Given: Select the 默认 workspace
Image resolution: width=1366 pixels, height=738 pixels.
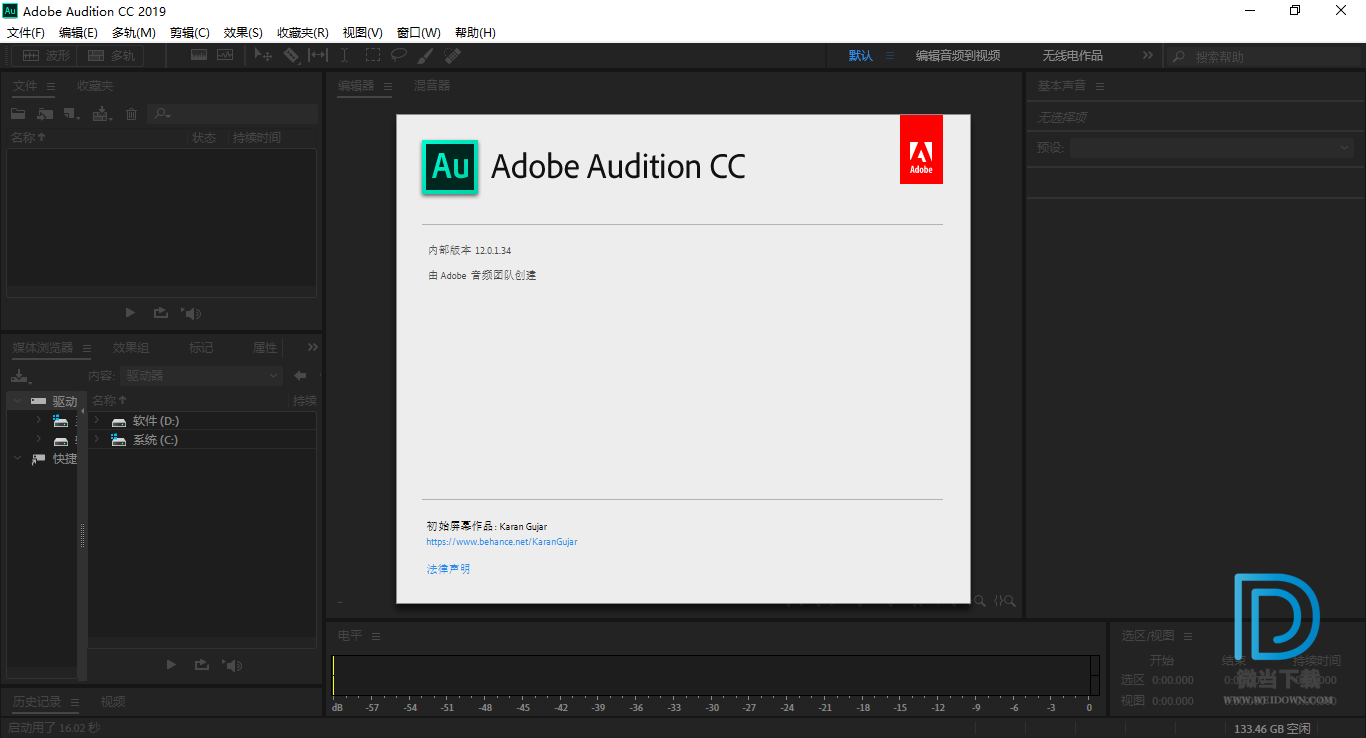Looking at the screenshot, I should 861,56.
